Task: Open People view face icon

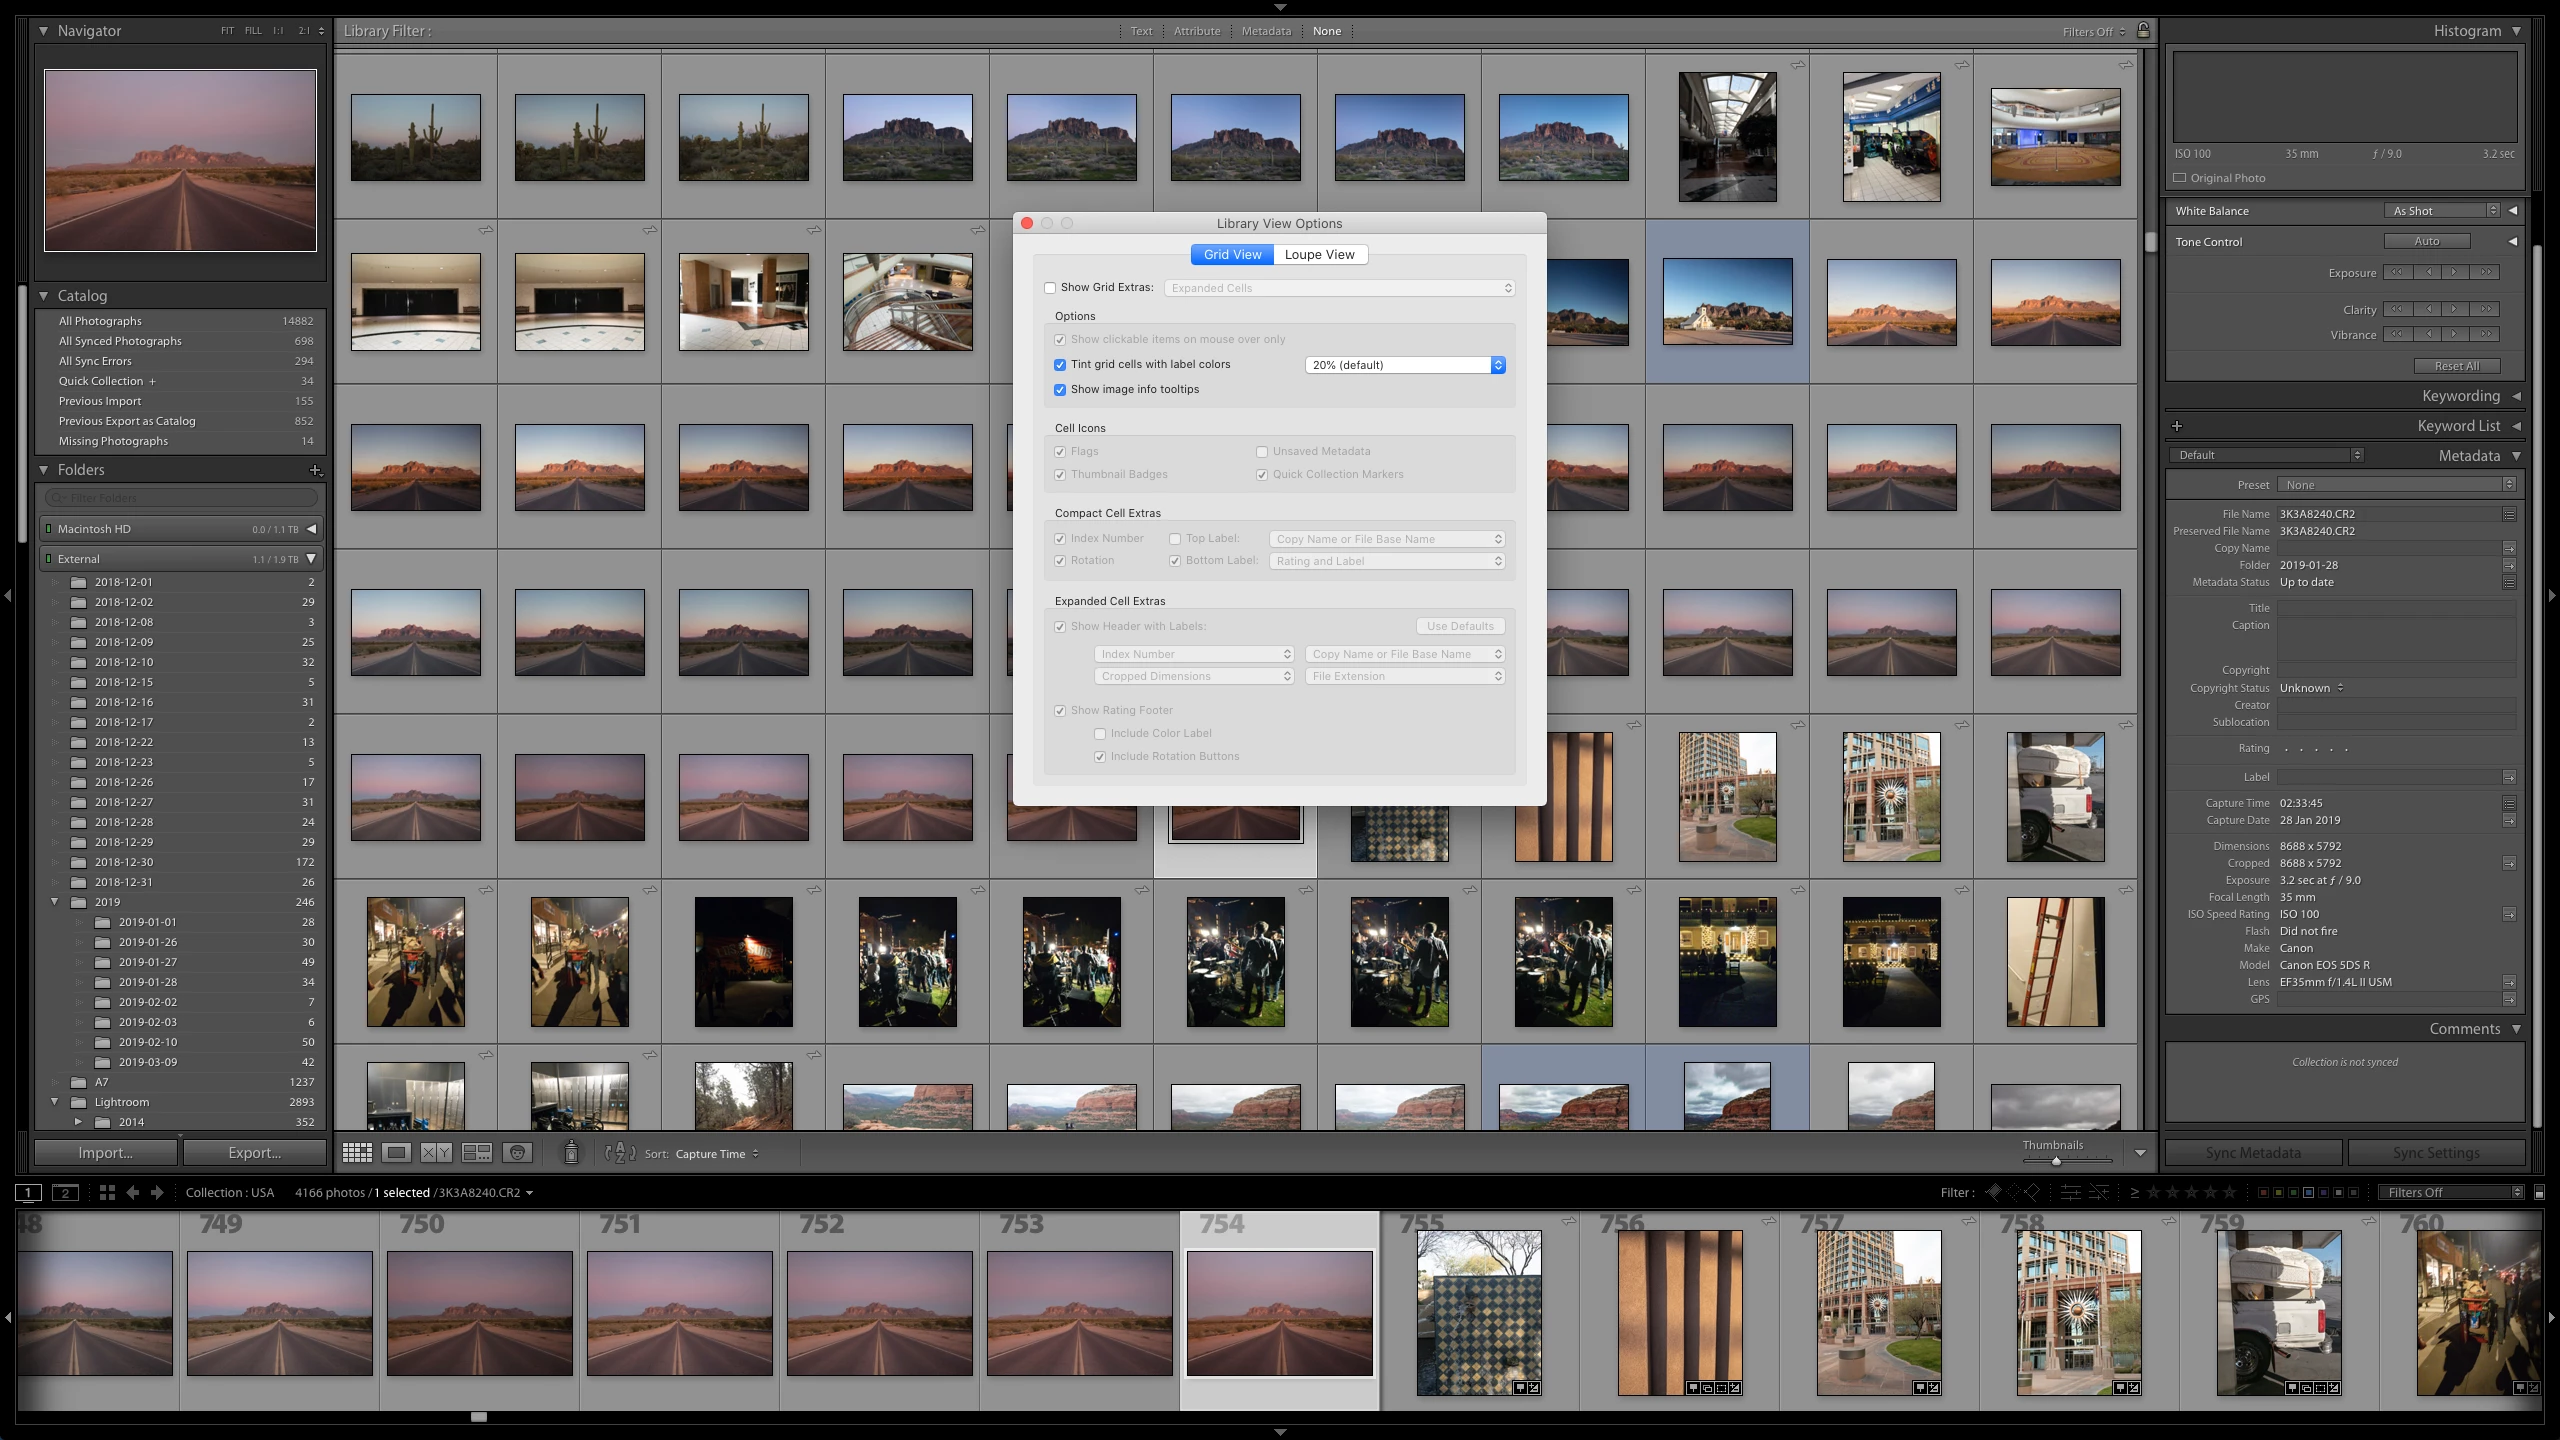Action: [x=517, y=1153]
